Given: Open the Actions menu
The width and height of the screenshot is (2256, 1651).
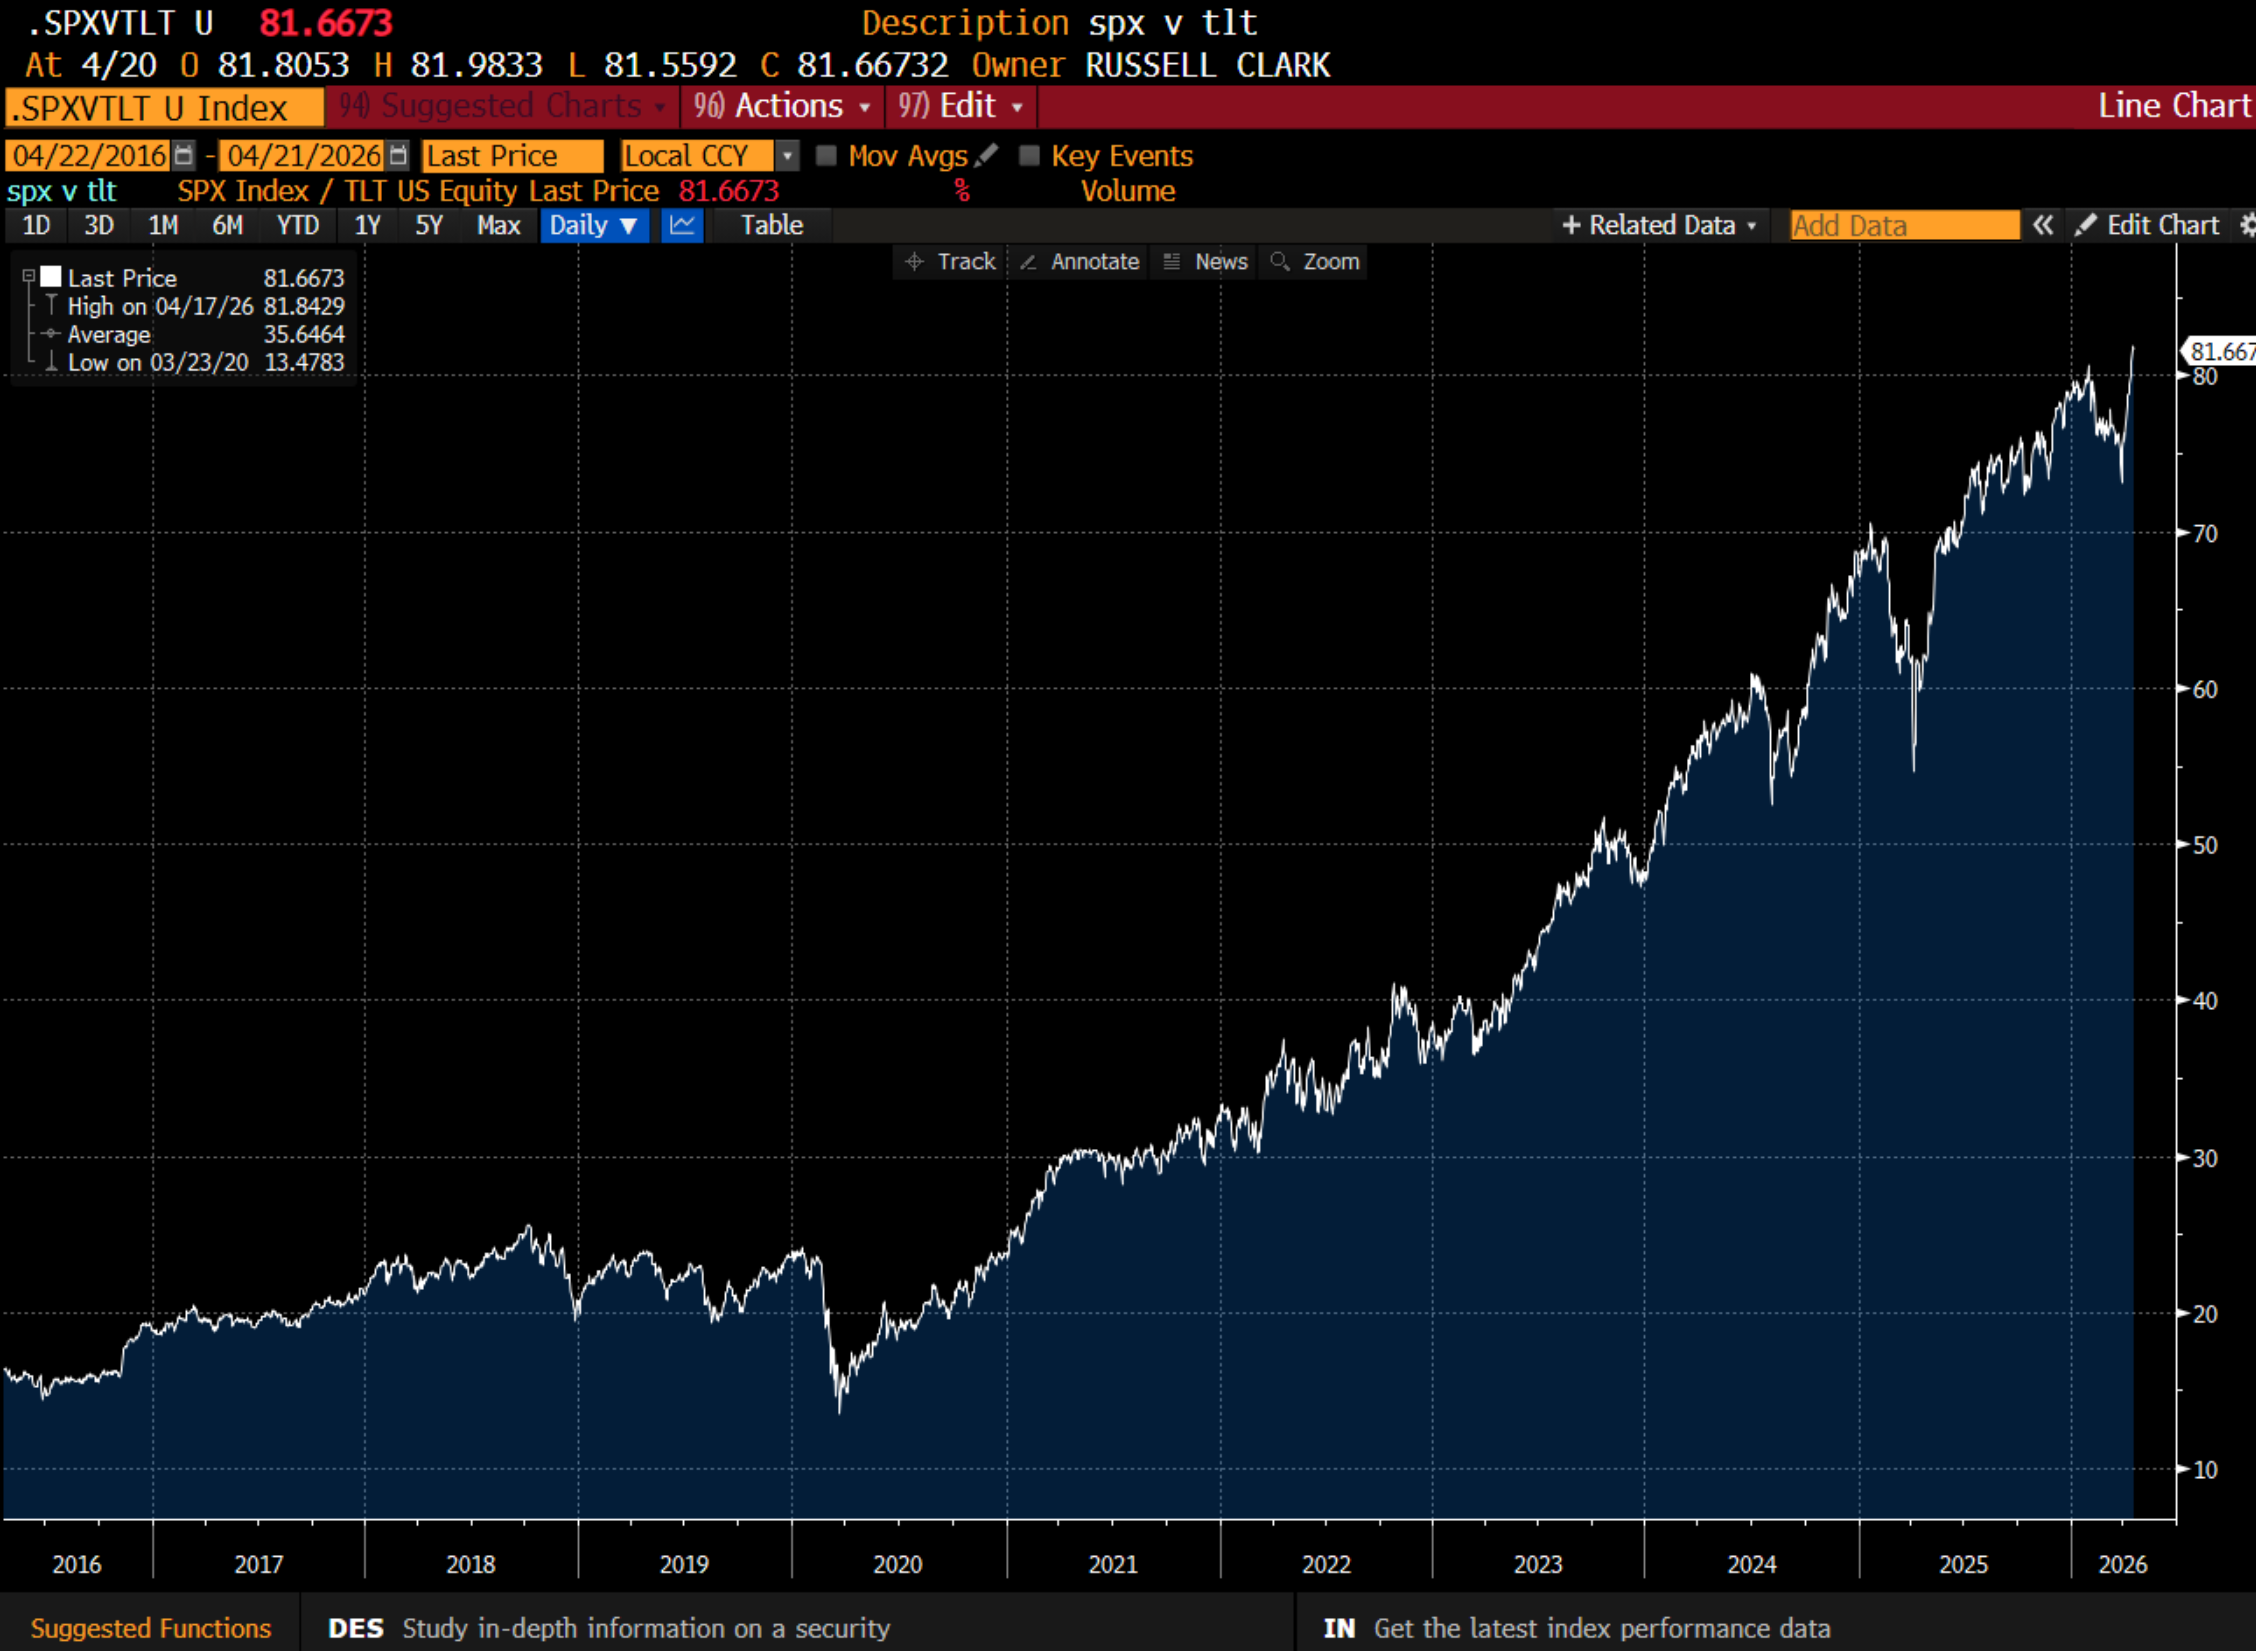Looking at the screenshot, I should [783, 106].
